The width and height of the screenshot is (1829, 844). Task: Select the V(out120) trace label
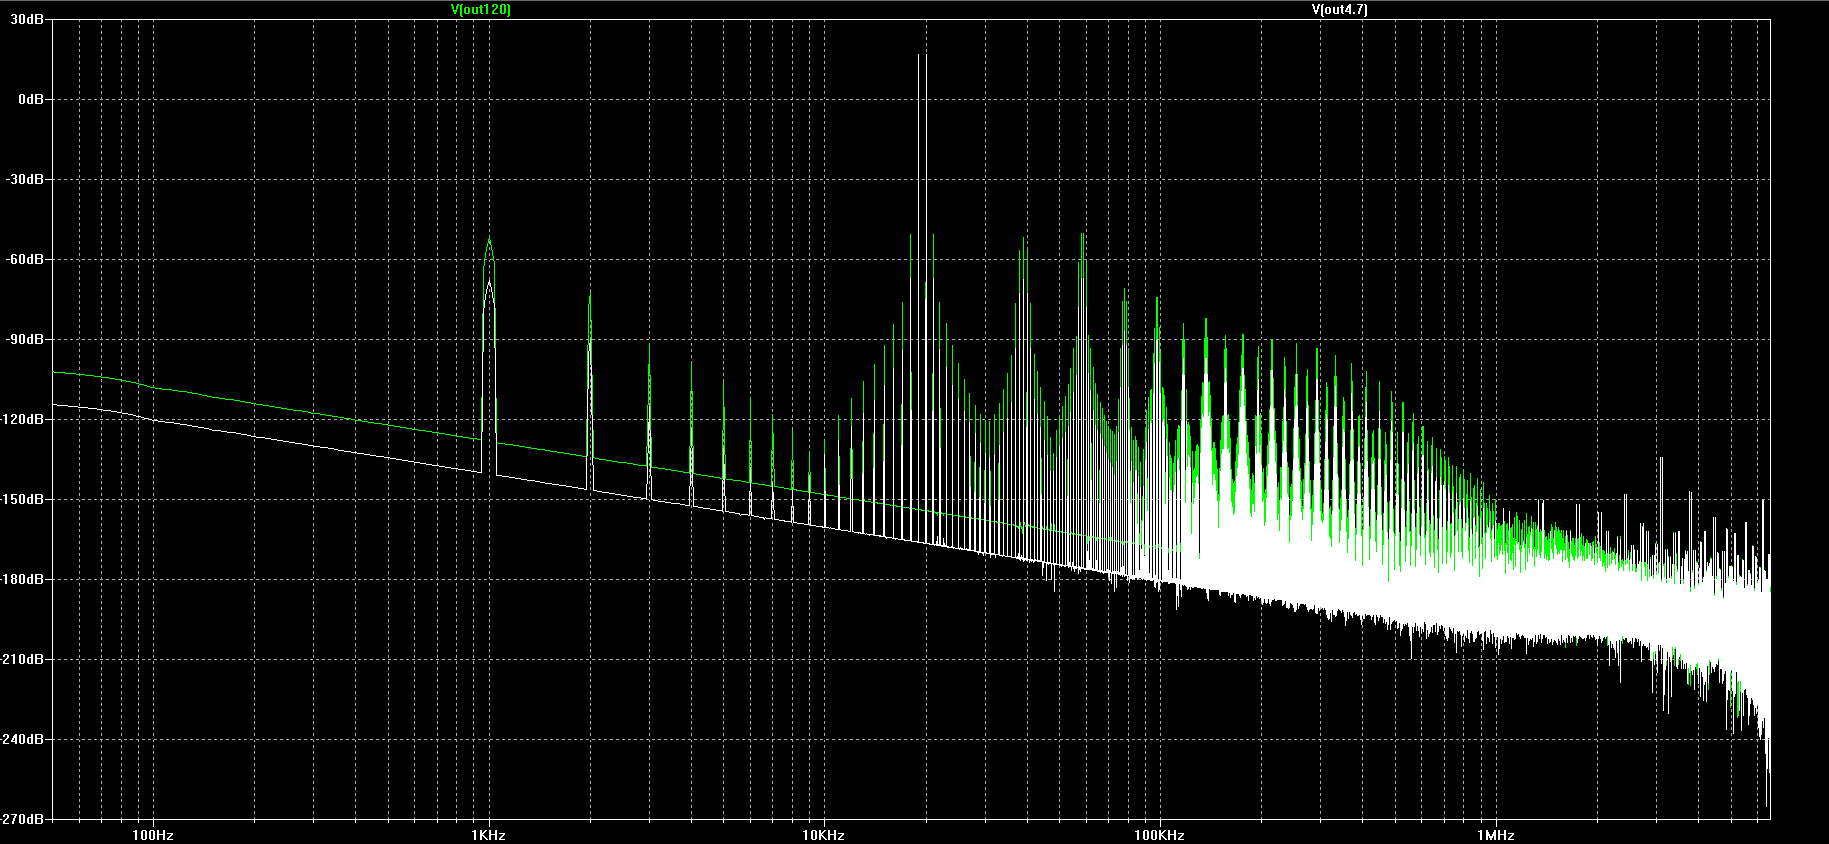481,9
